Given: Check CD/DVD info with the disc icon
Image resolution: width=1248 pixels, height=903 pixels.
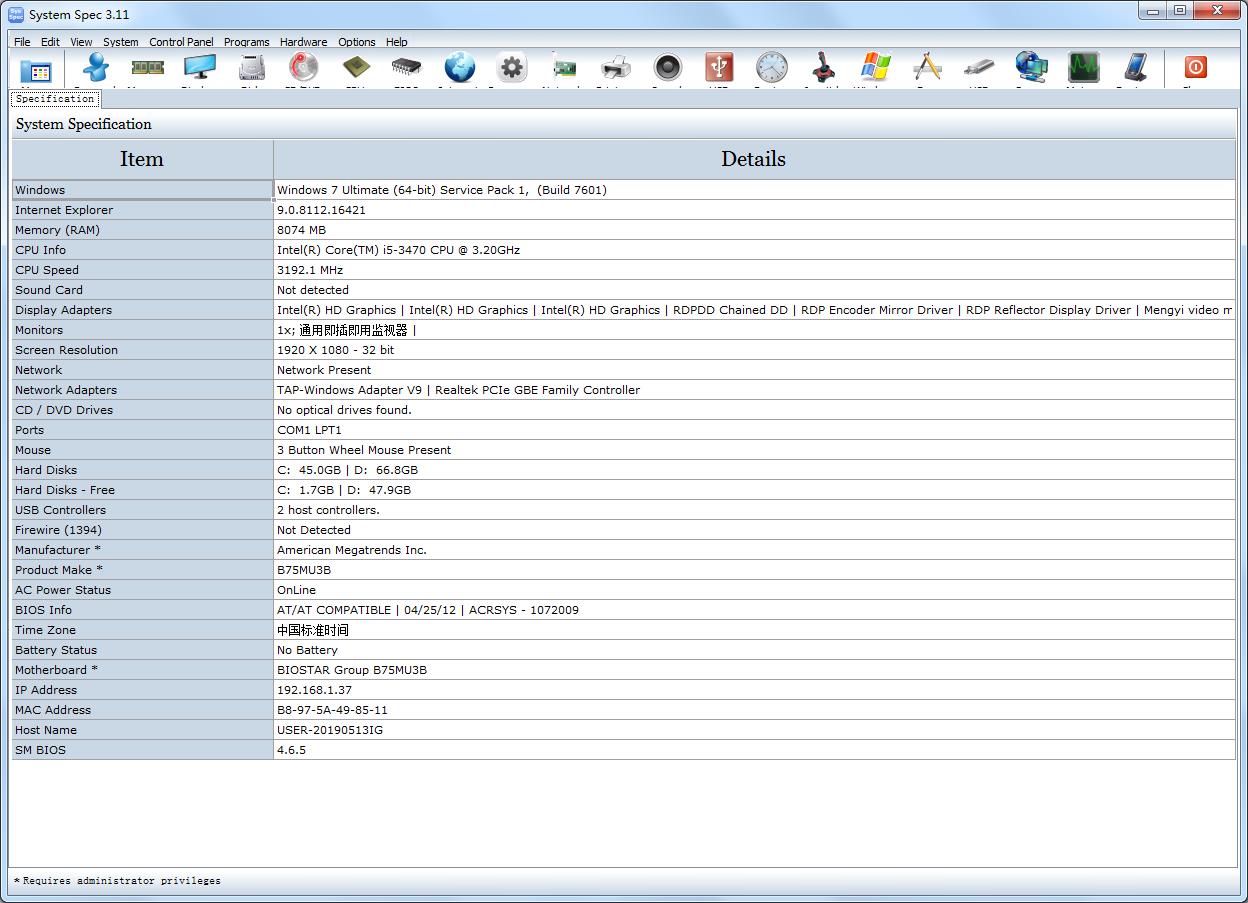Looking at the screenshot, I should (x=303, y=68).
